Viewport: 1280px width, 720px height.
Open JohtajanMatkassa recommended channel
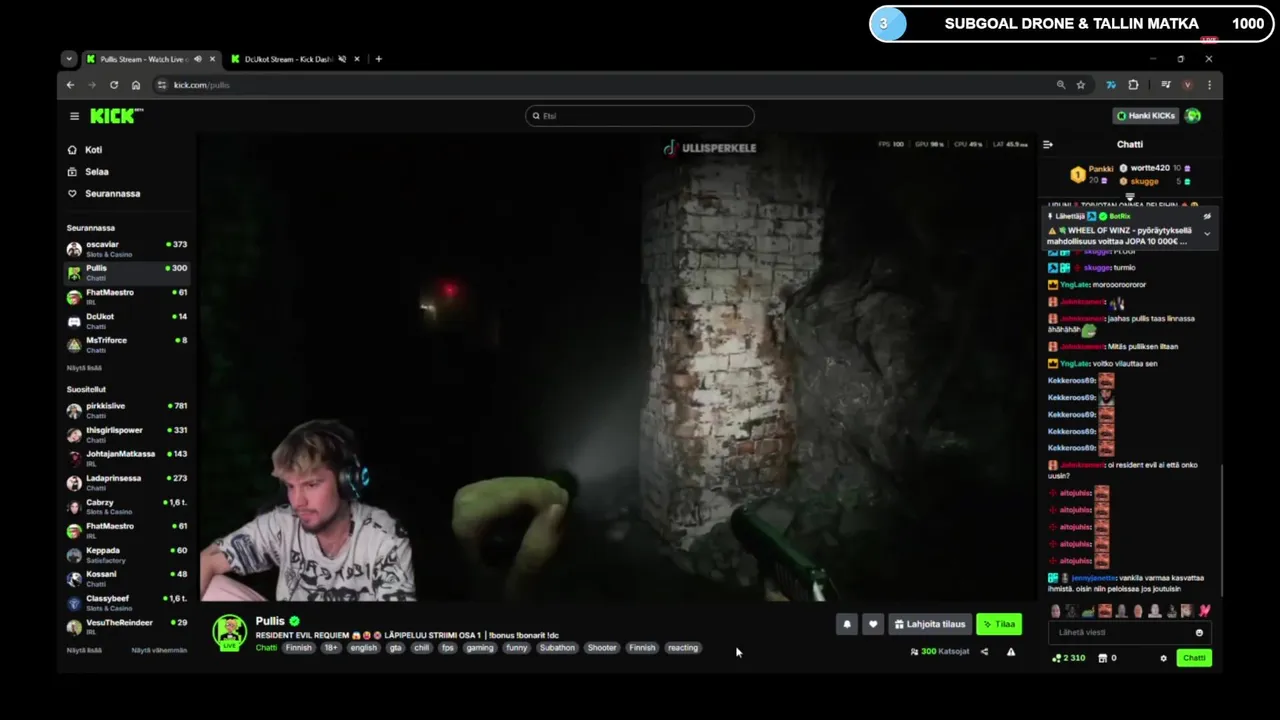(x=127, y=458)
